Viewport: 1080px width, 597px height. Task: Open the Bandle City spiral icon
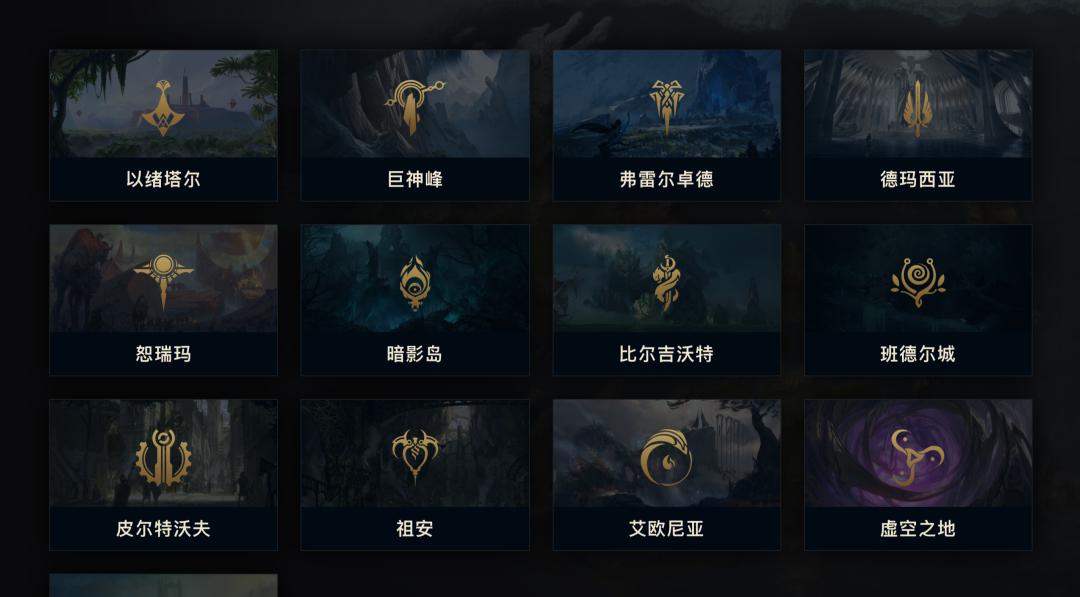917,282
